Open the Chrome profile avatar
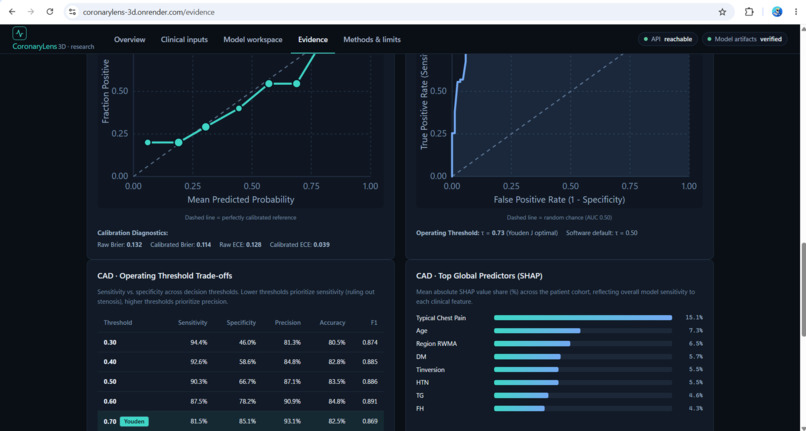 pyautogui.click(x=777, y=12)
